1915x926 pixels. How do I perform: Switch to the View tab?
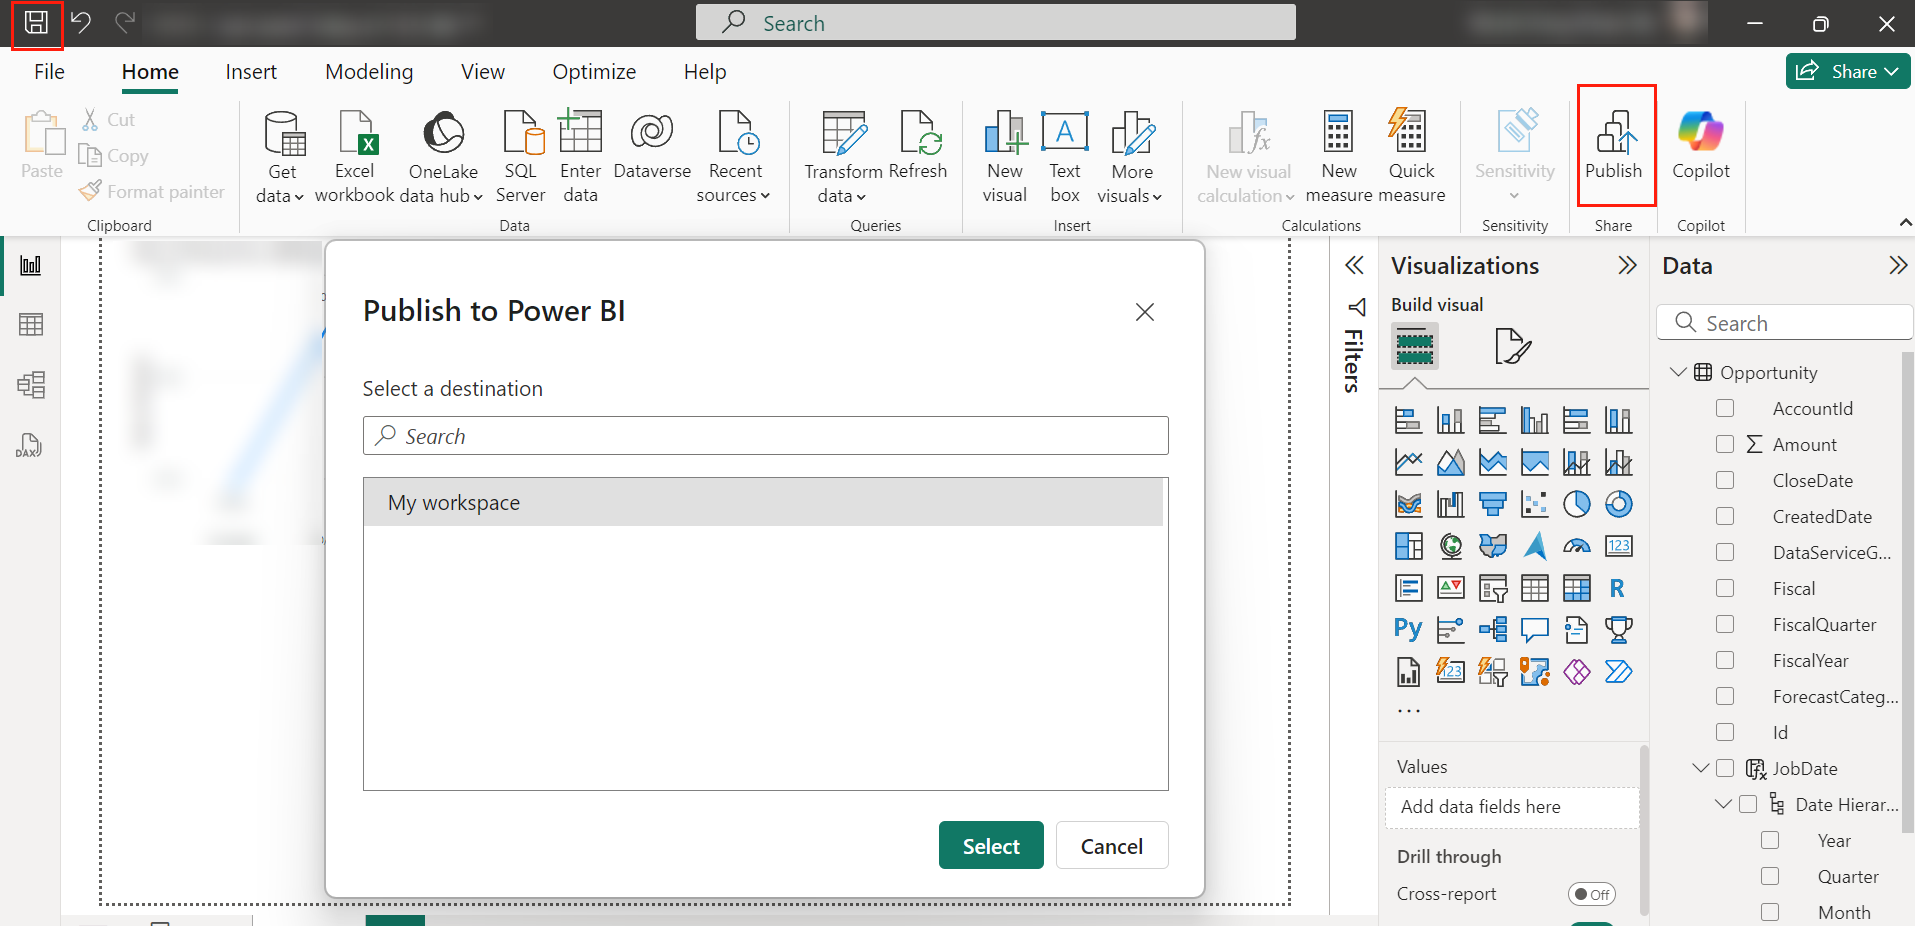482,72
